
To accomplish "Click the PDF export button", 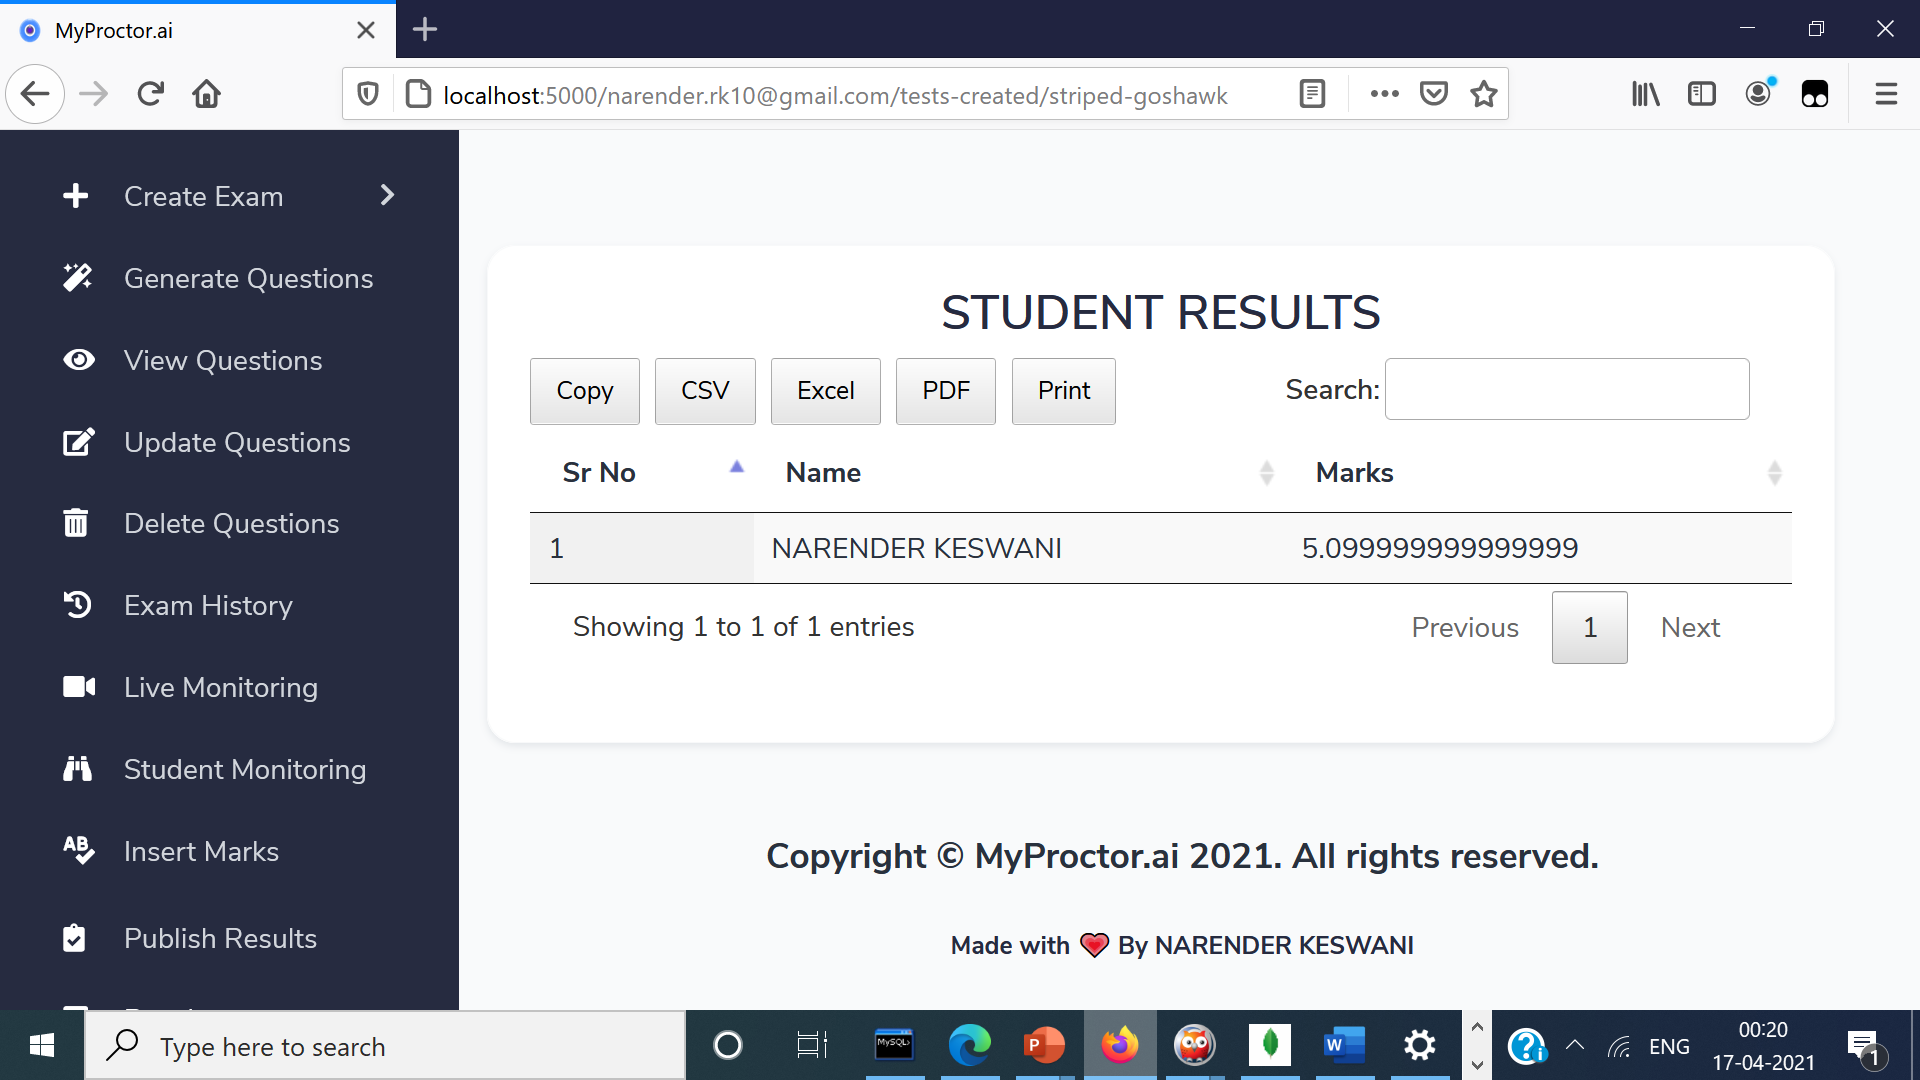I will pos(945,391).
